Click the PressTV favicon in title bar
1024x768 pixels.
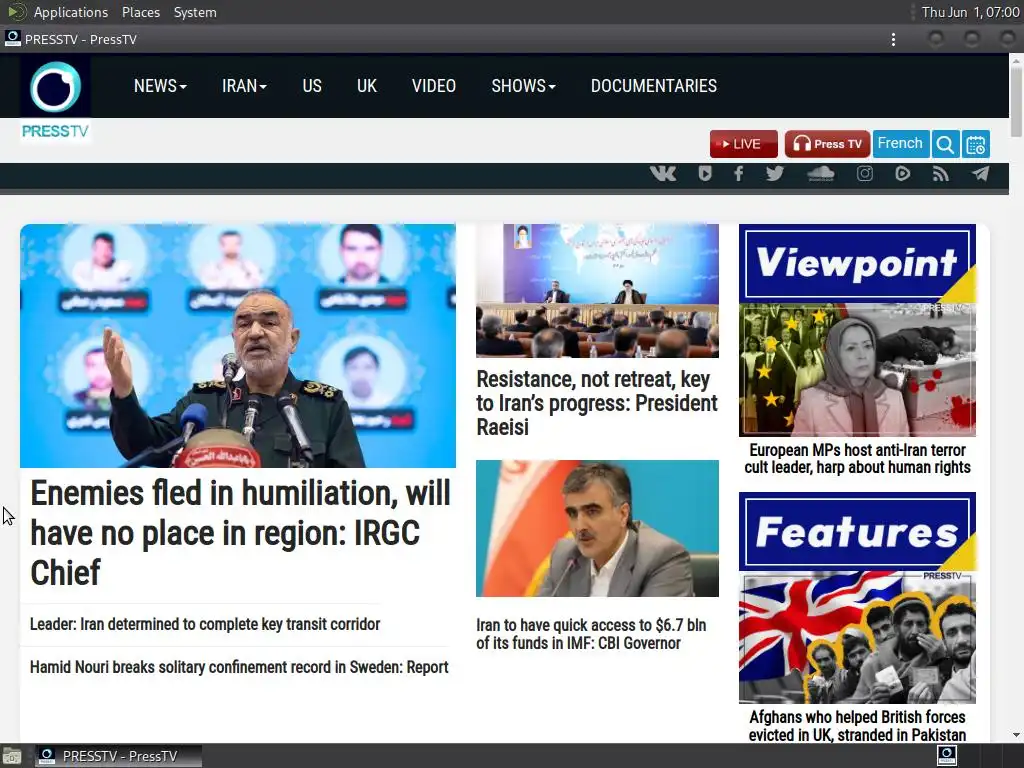pyautogui.click(x=12, y=39)
